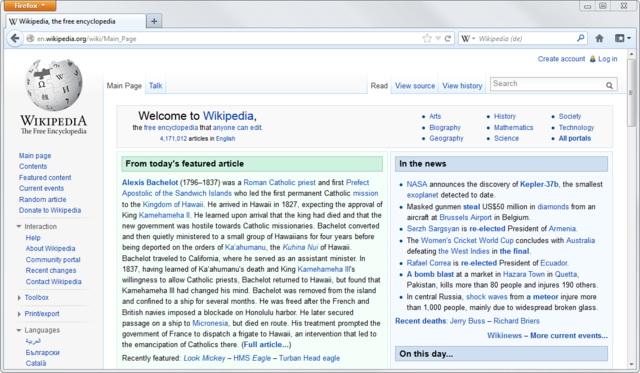Screen dimensions: 640x373
Task: Click the scrollbar down arrow
Action: tap(631, 364)
